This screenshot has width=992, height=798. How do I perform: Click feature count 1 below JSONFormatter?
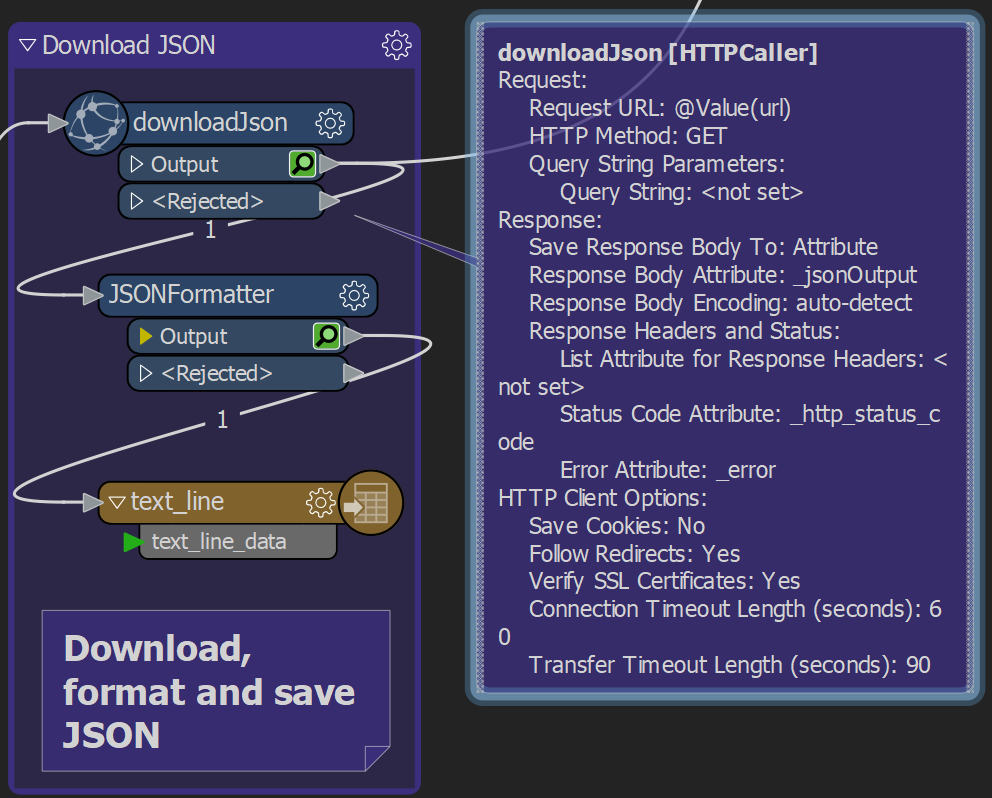tap(222, 420)
